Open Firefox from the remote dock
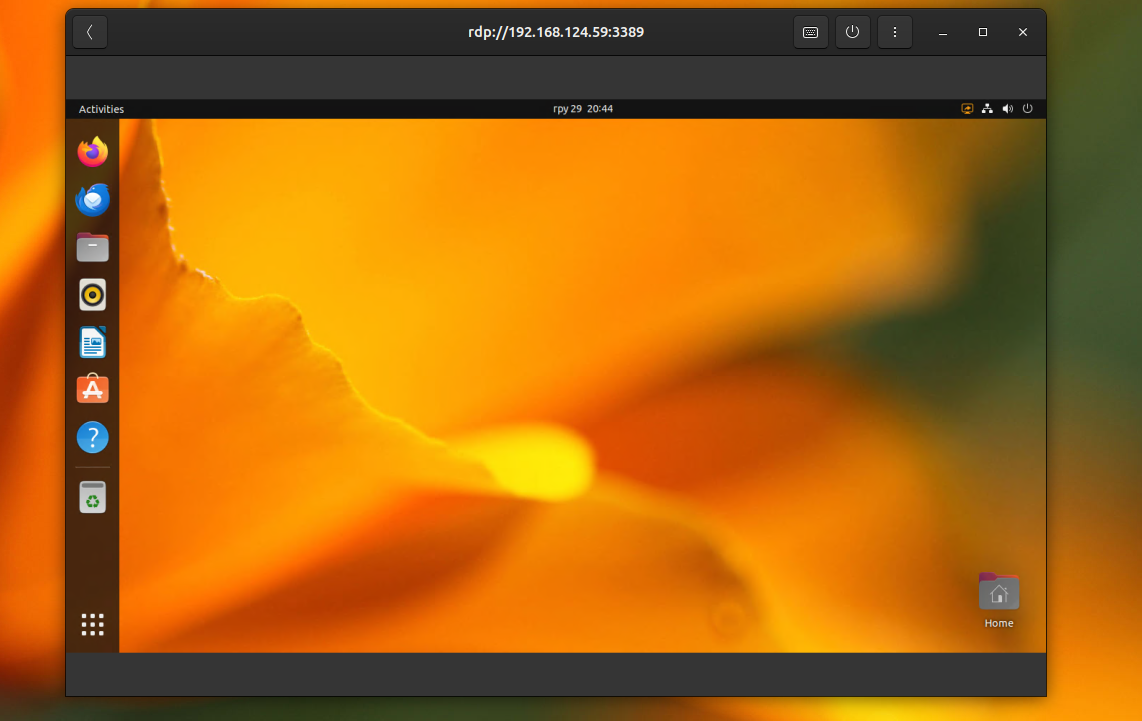This screenshot has height=721, width=1142. (x=92, y=151)
